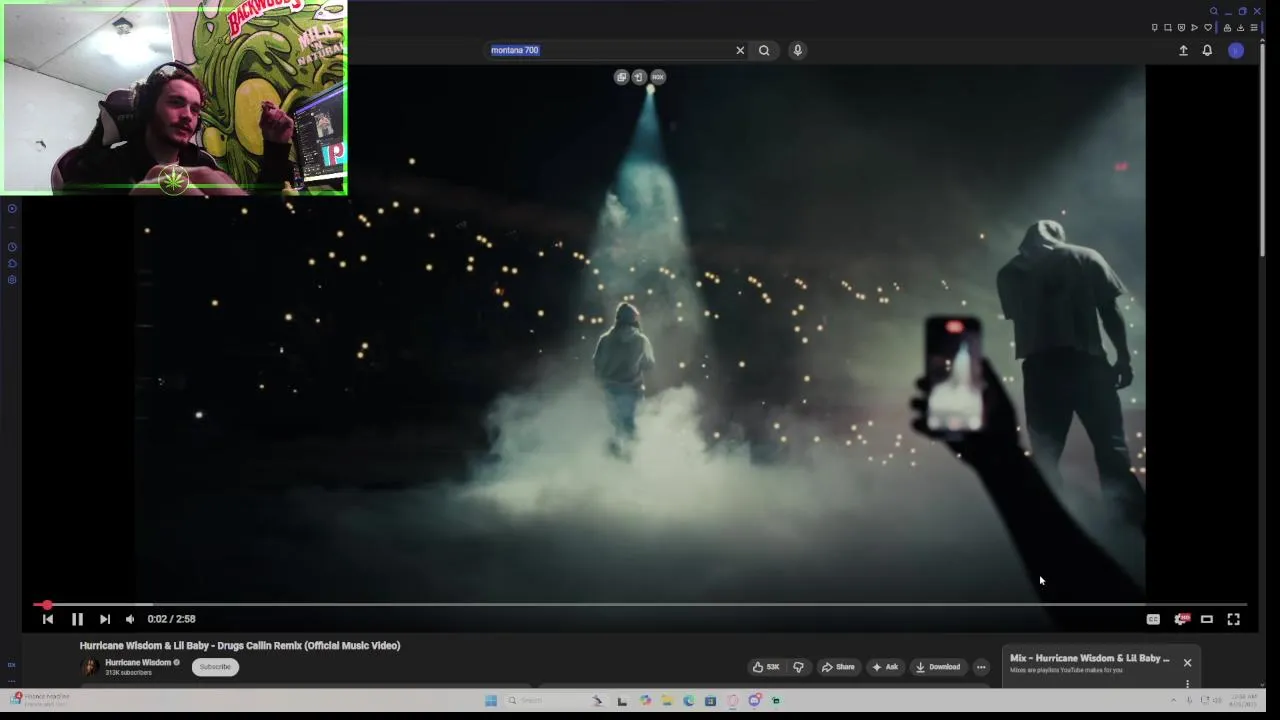Mute the video volume
Viewport: 1280px width, 720px height.
coord(130,619)
